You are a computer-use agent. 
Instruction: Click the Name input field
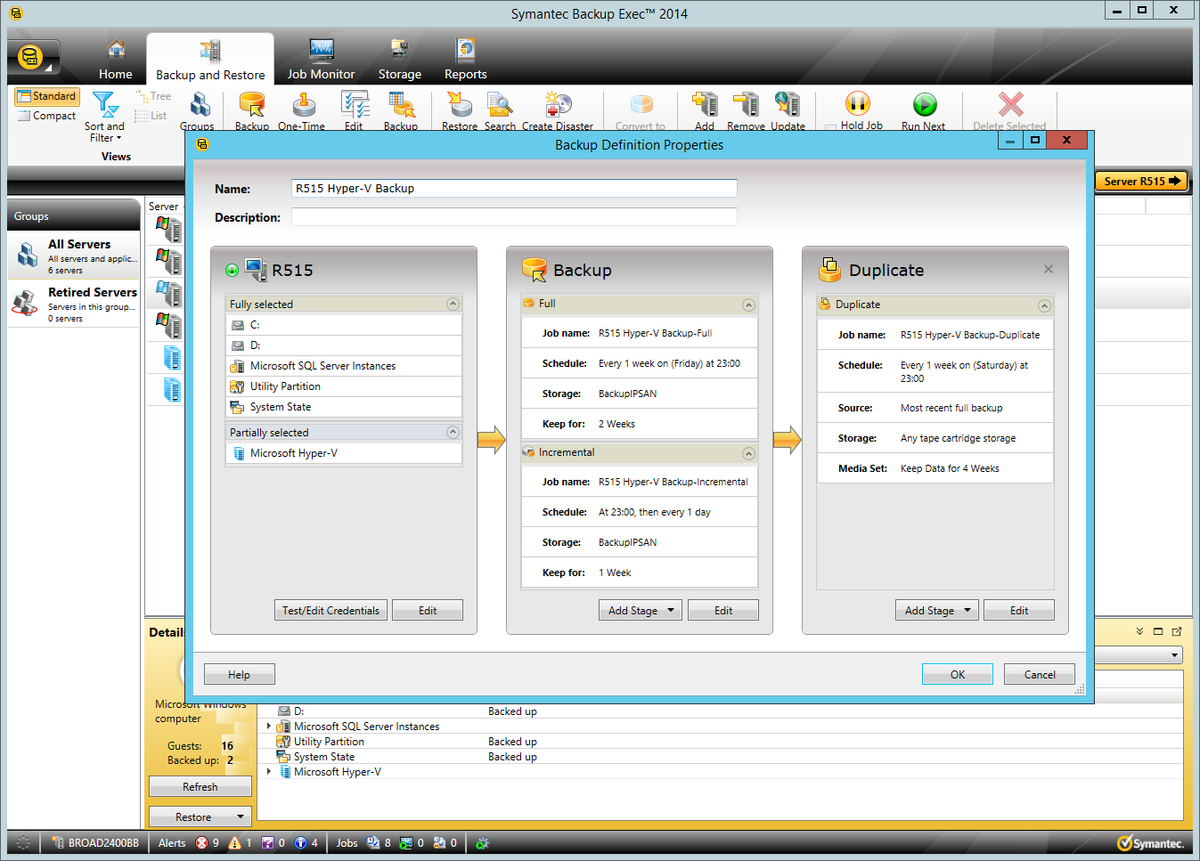point(513,188)
